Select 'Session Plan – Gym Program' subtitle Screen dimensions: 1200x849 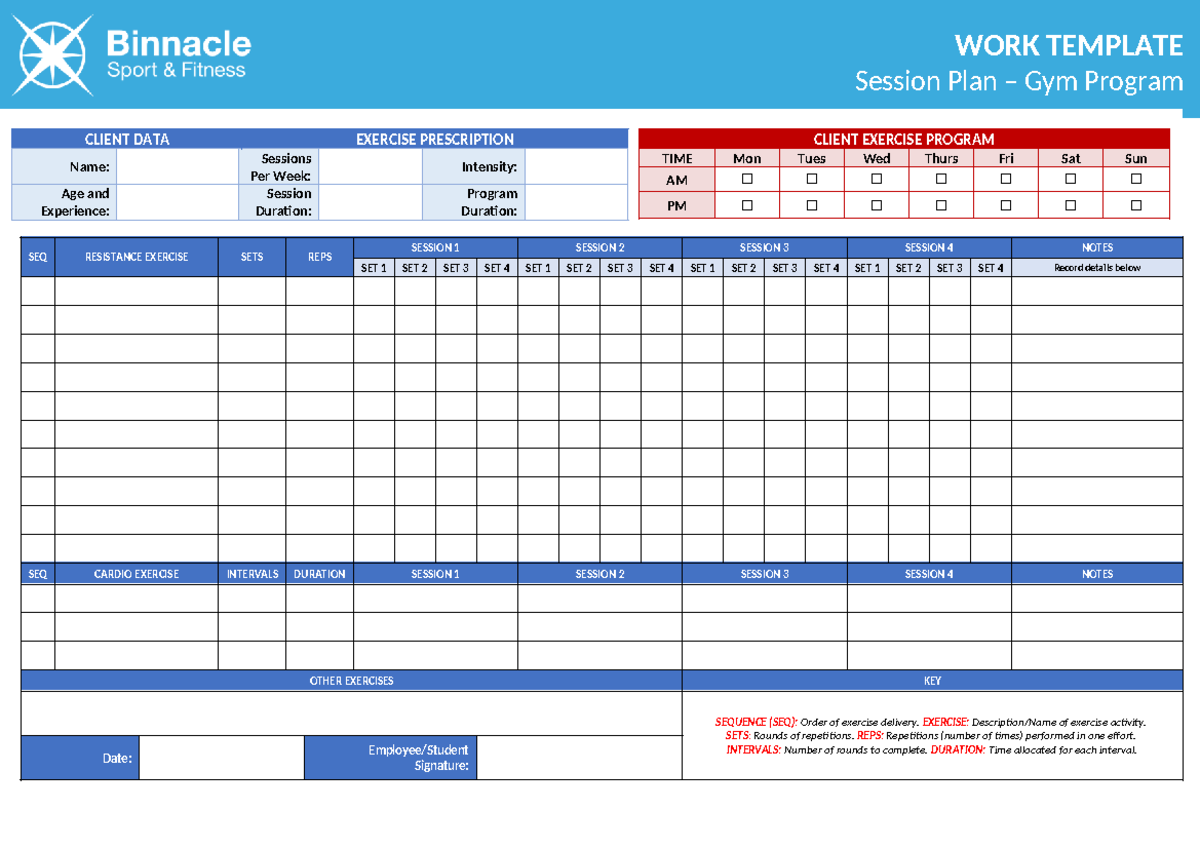click(1019, 81)
